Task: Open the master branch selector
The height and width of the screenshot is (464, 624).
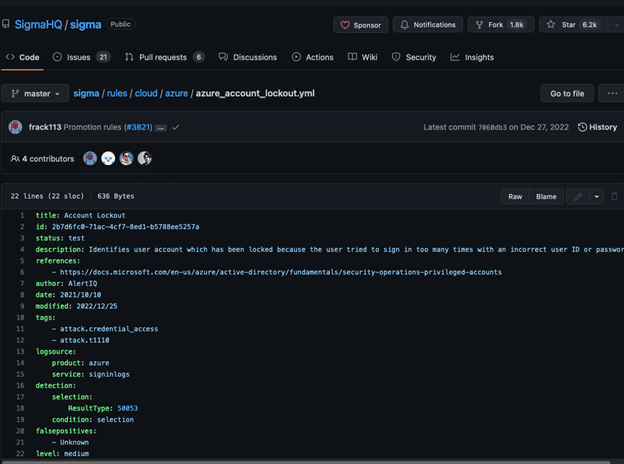Action: point(36,94)
